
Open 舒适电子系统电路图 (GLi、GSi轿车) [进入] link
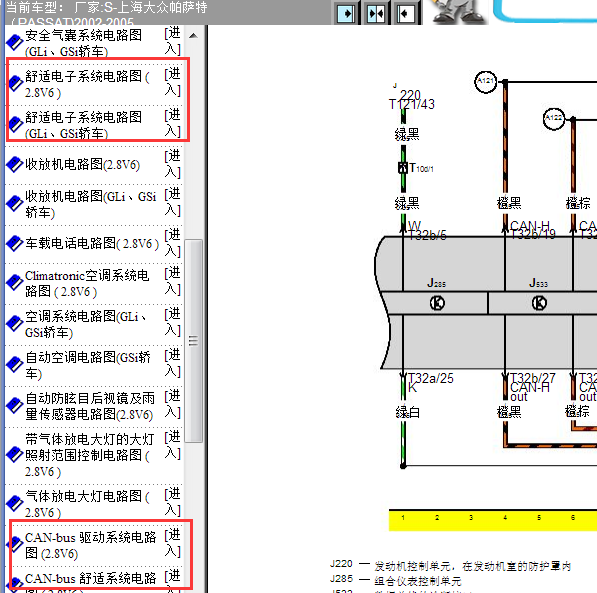172,123
